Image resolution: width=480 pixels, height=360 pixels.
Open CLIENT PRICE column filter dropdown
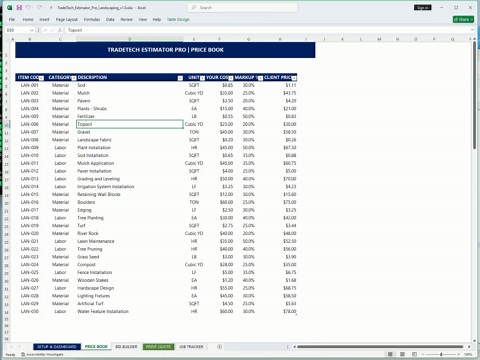point(294,78)
